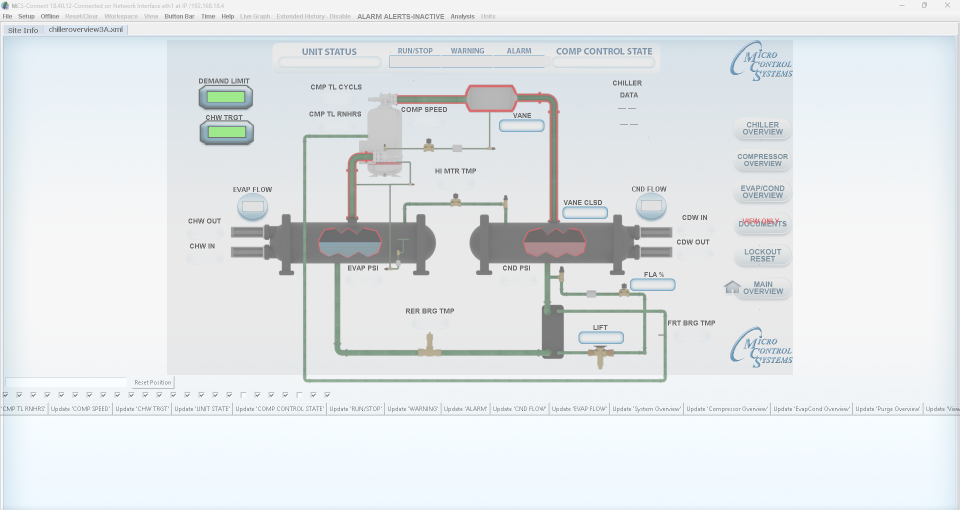Click Update 'EVAP FLOW' button
Viewport: 960px width, 510px height.
coord(579,408)
